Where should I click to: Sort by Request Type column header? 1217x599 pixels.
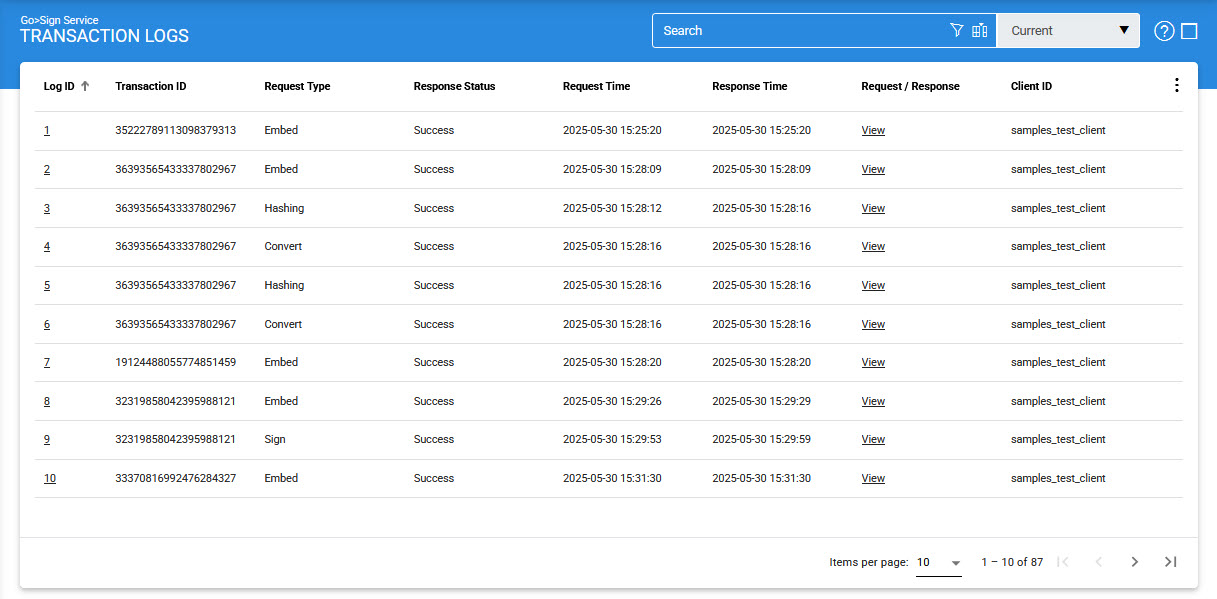[x=297, y=86]
